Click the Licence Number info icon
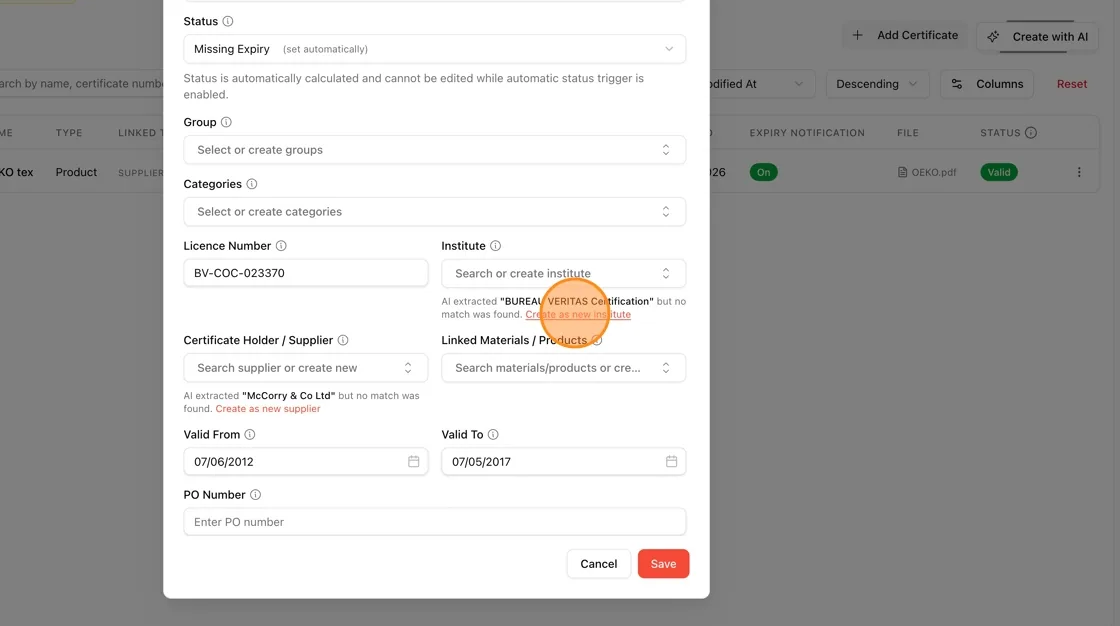 (x=281, y=246)
